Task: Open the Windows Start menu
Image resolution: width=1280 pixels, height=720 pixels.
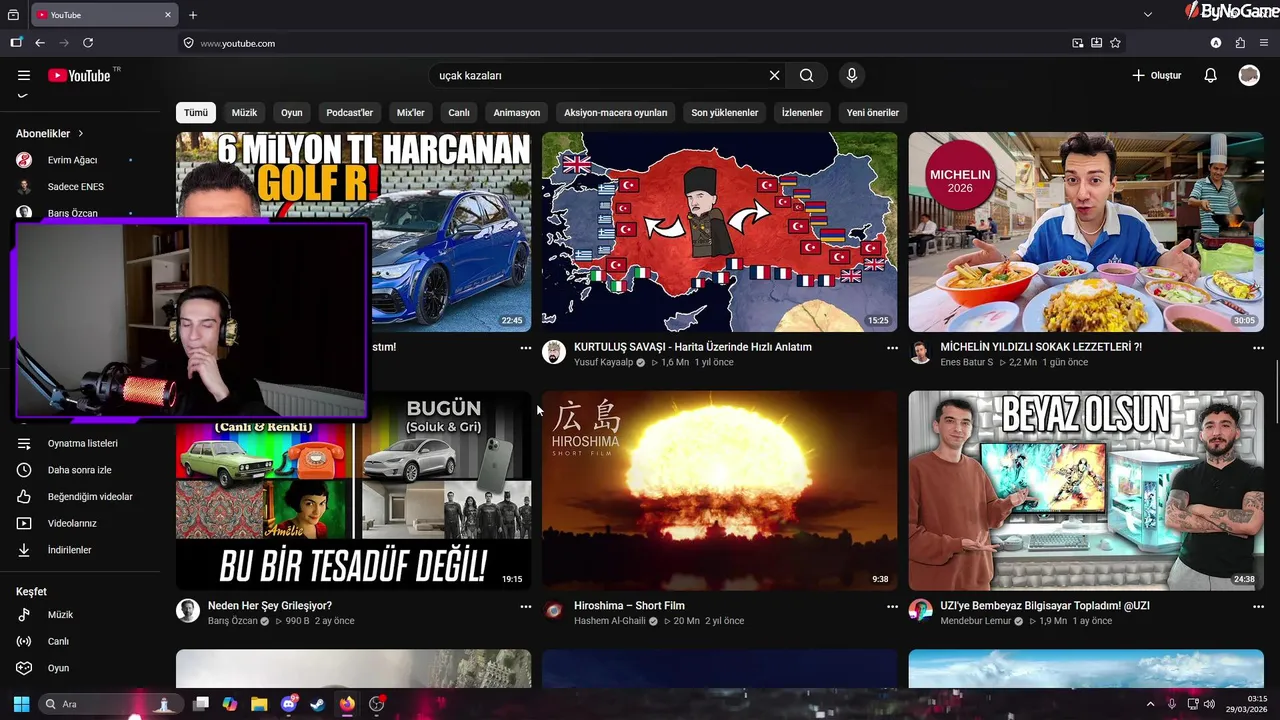Action: point(21,704)
